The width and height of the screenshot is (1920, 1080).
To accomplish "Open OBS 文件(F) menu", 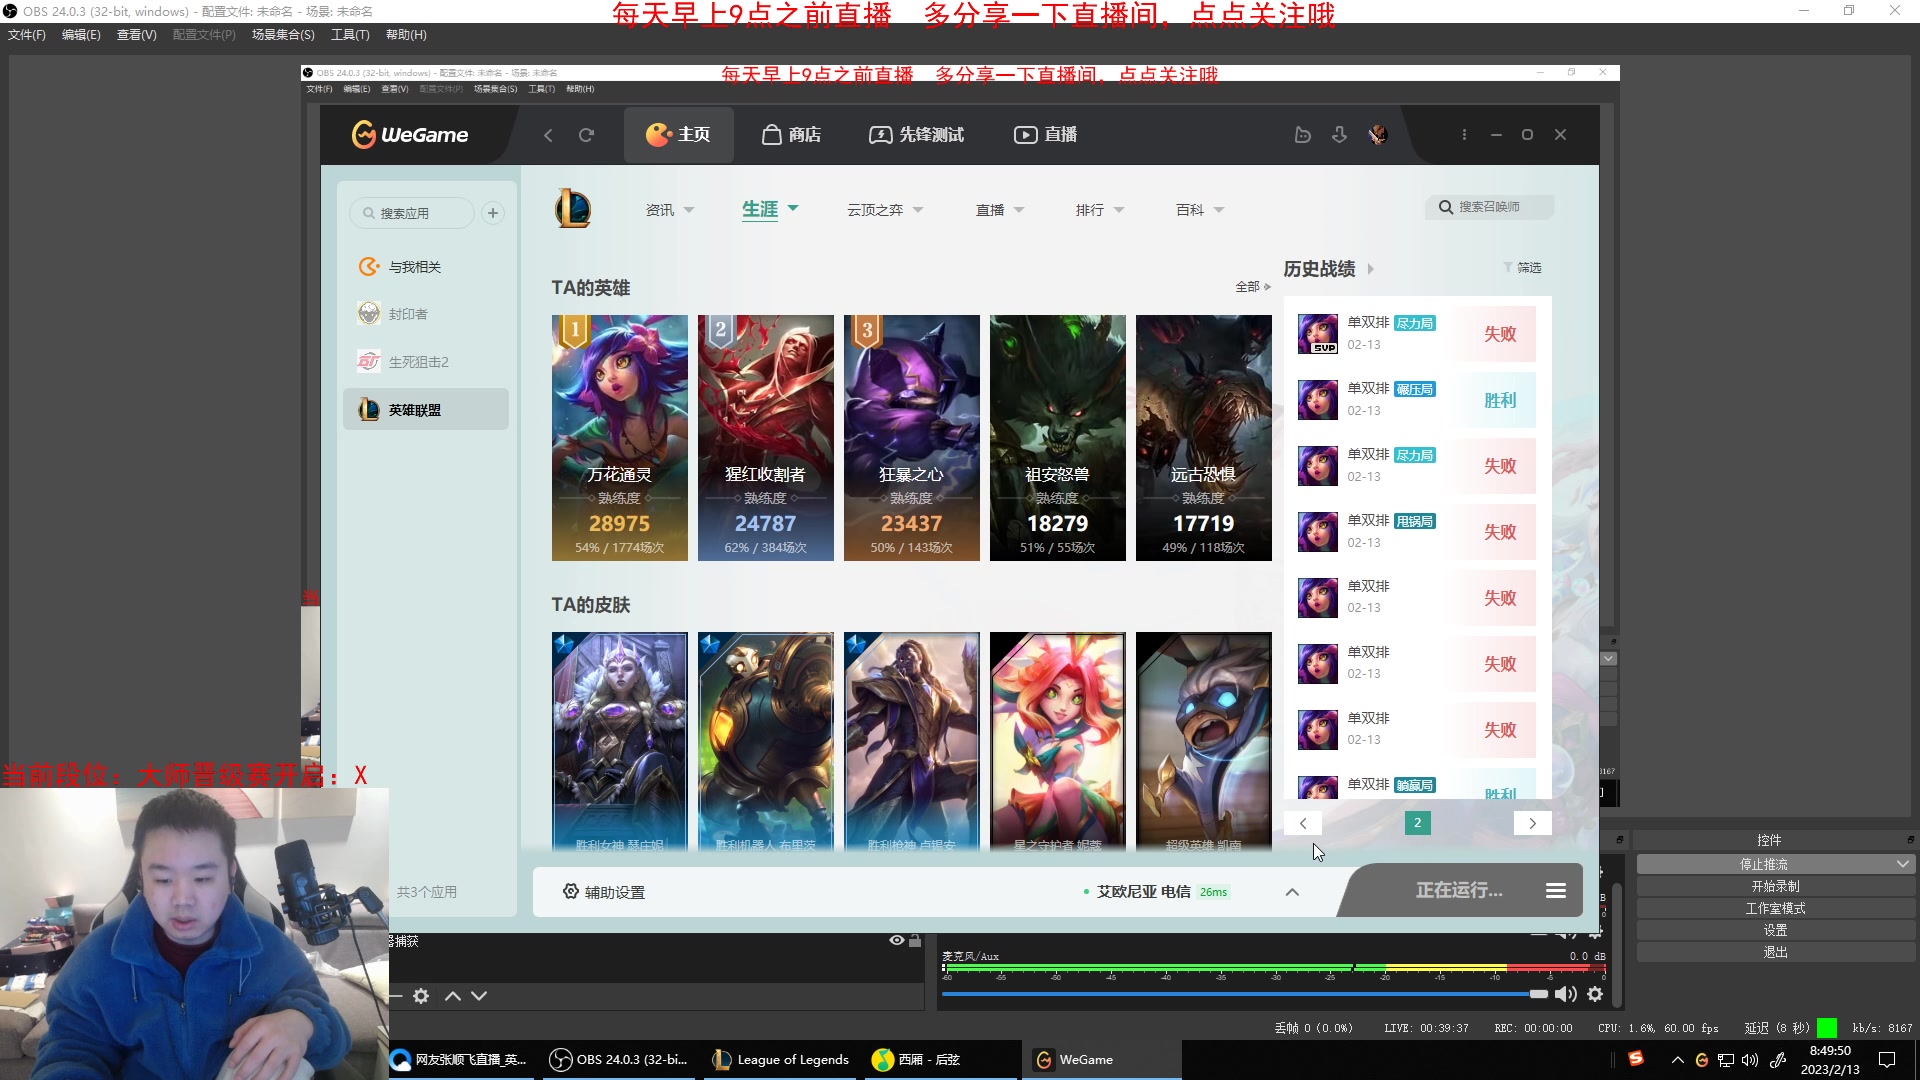I will tap(27, 35).
